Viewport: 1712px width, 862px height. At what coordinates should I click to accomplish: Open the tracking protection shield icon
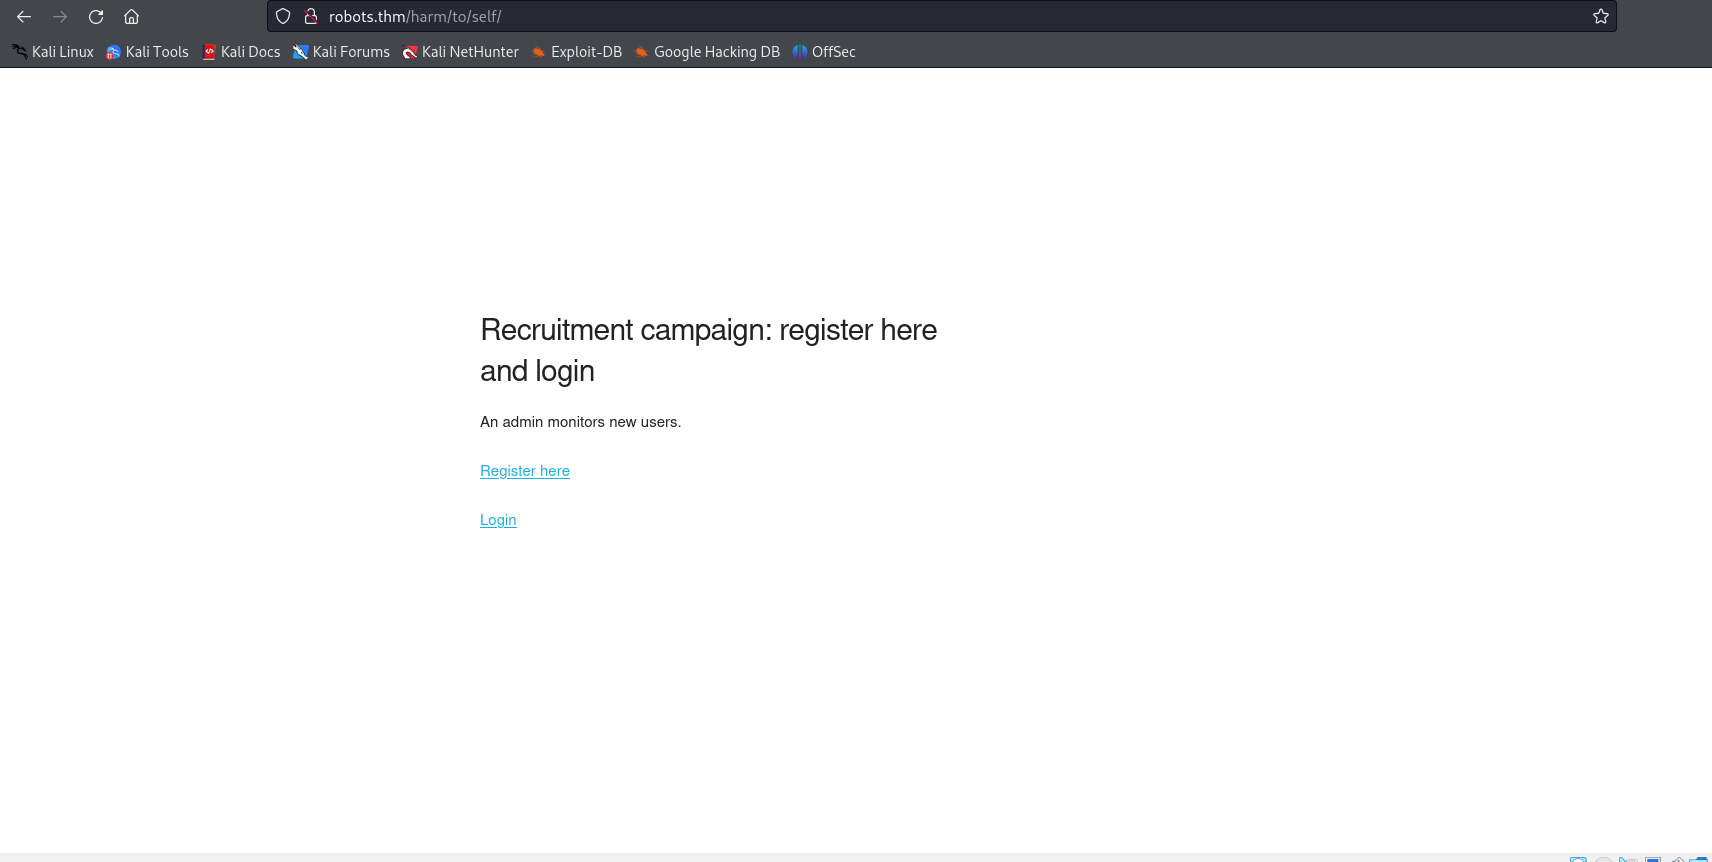click(x=283, y=17)
